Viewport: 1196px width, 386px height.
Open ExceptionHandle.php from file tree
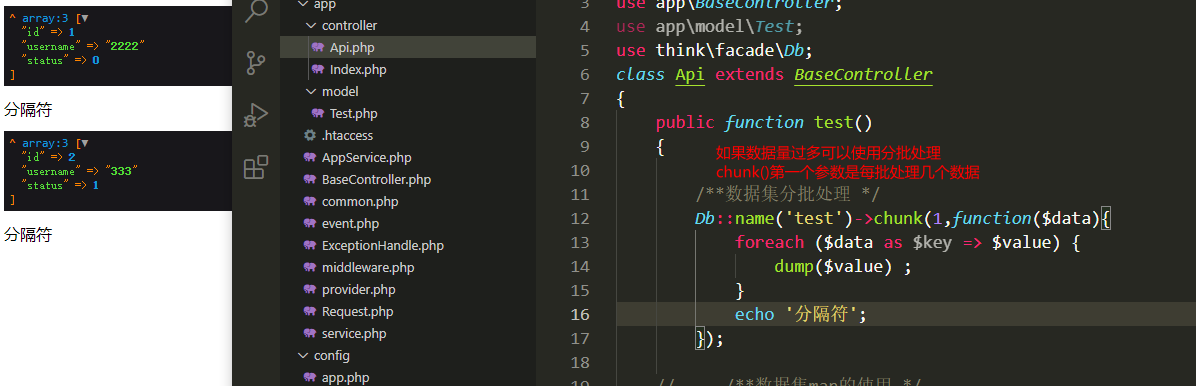[x=383, y=246]
